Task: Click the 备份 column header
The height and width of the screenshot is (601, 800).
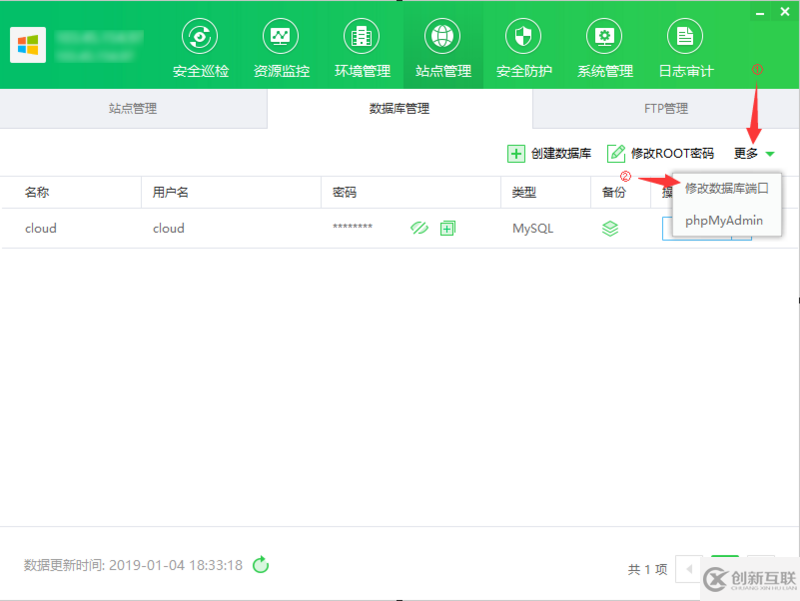Action: (x=614, y=192)
